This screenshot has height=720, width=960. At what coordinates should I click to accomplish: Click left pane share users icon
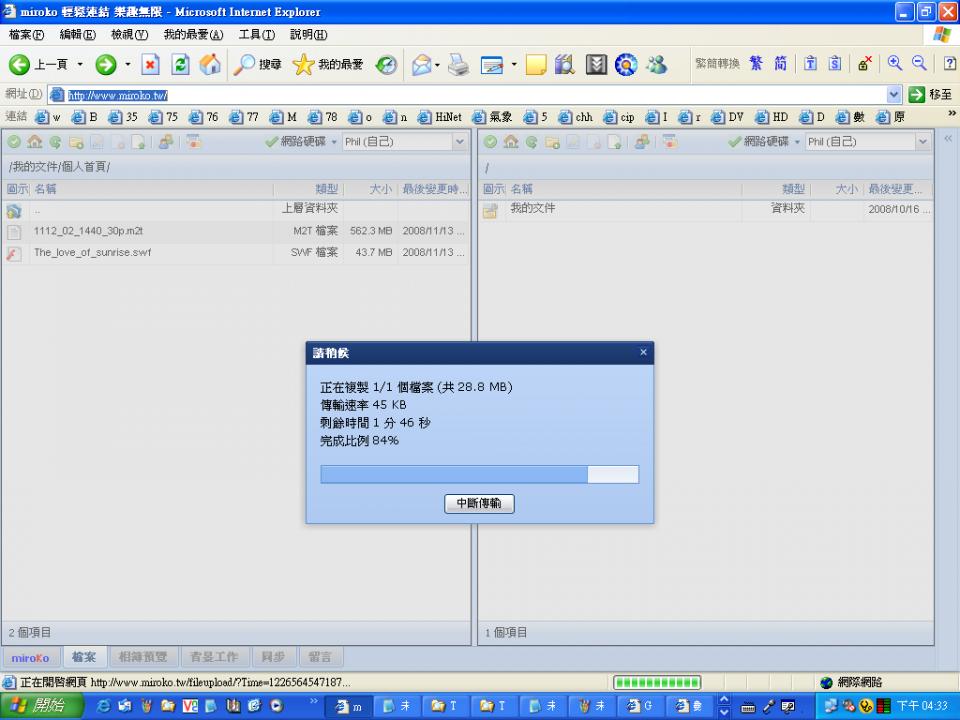tap(166, 142)
